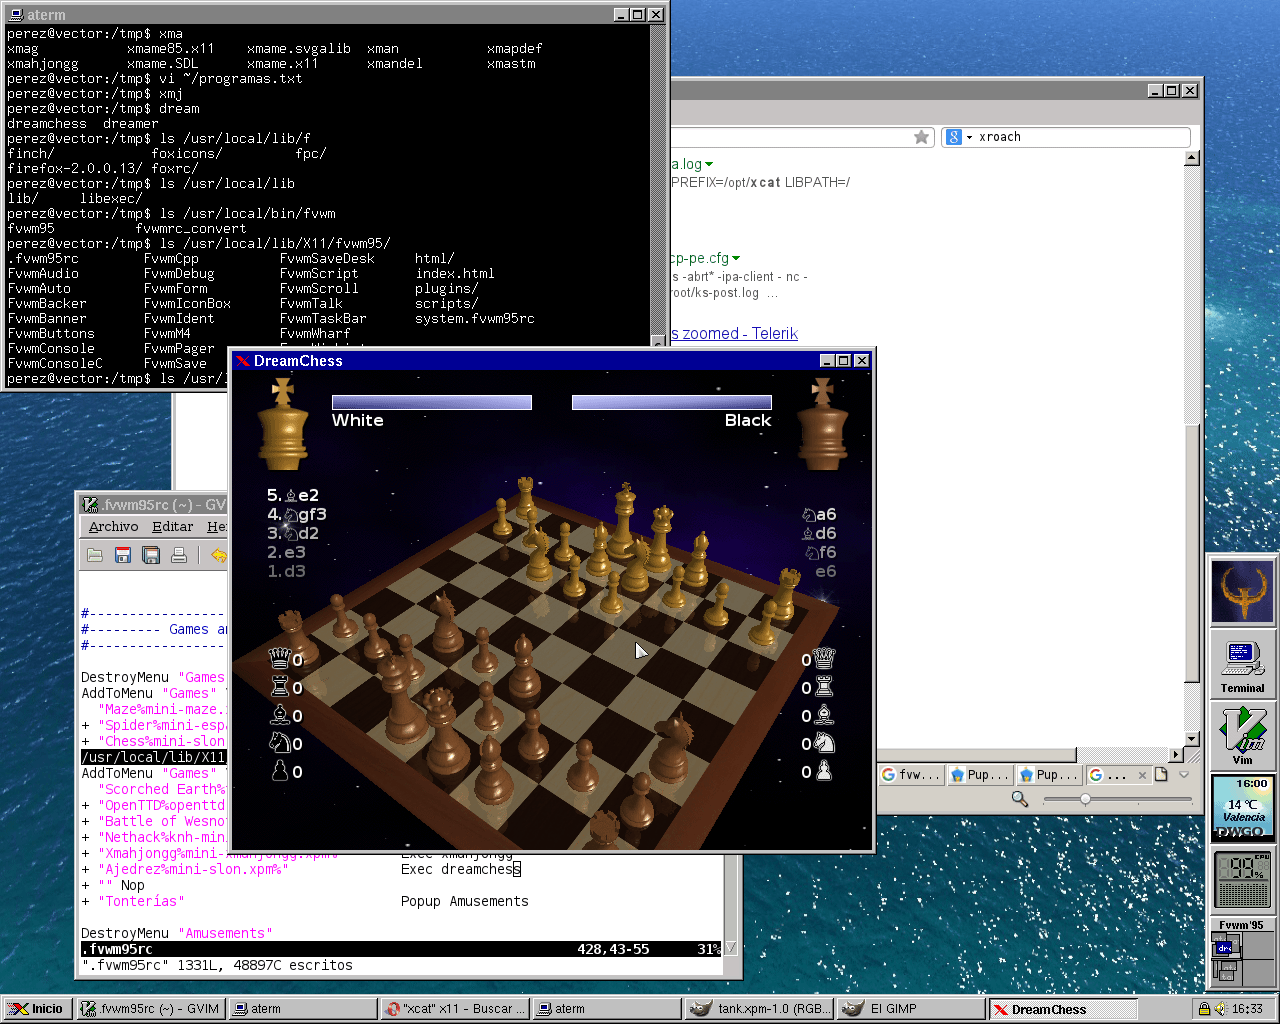Expand the green arrow next to a.log result

click(709, 164)
